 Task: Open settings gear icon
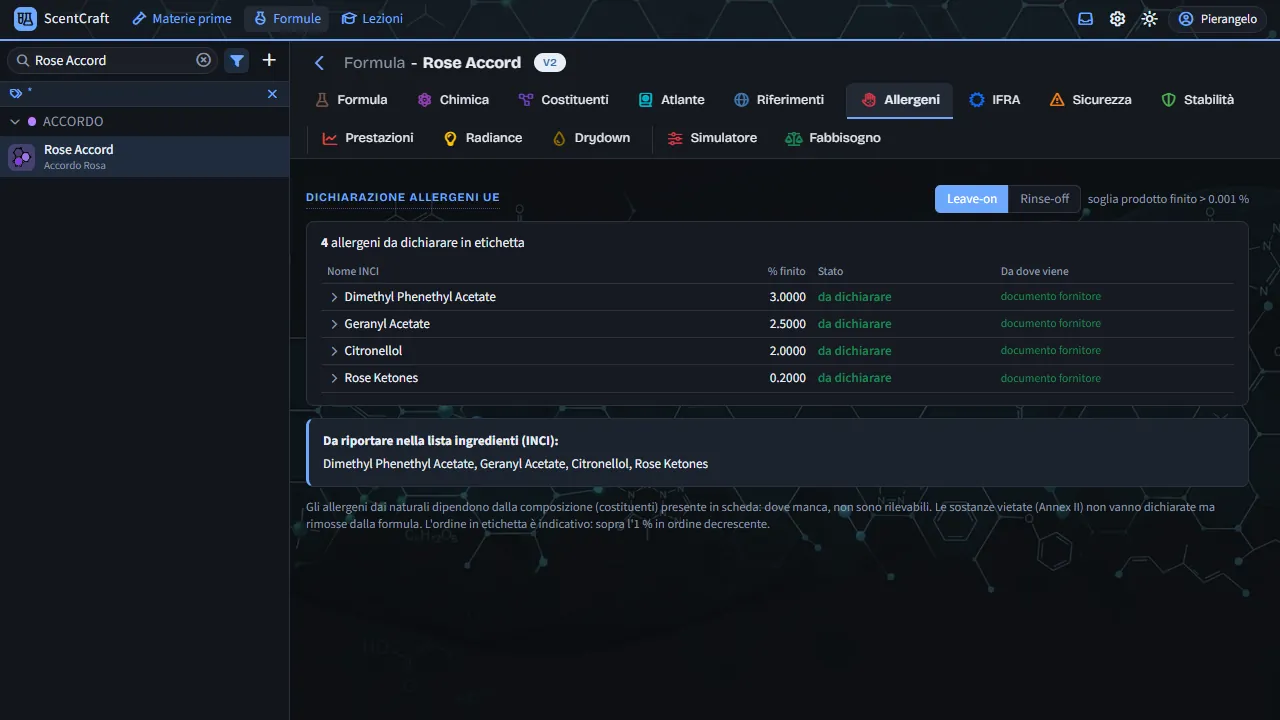coord(1118,19)
